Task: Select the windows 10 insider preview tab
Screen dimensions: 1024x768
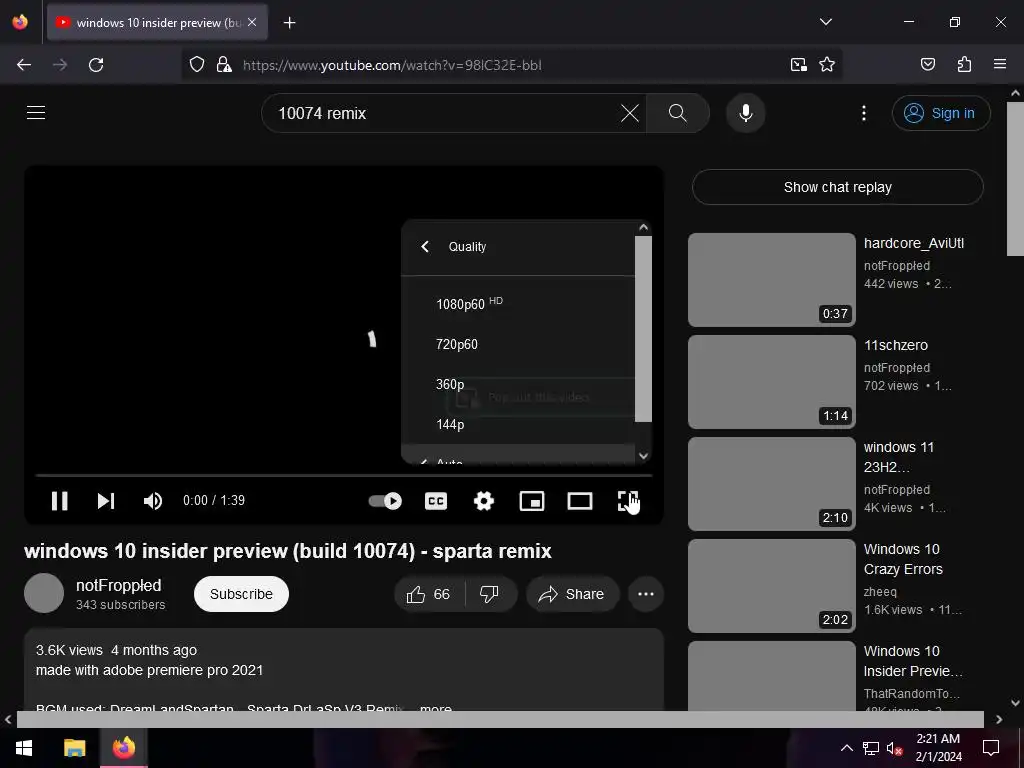Action: click(157, 22)
